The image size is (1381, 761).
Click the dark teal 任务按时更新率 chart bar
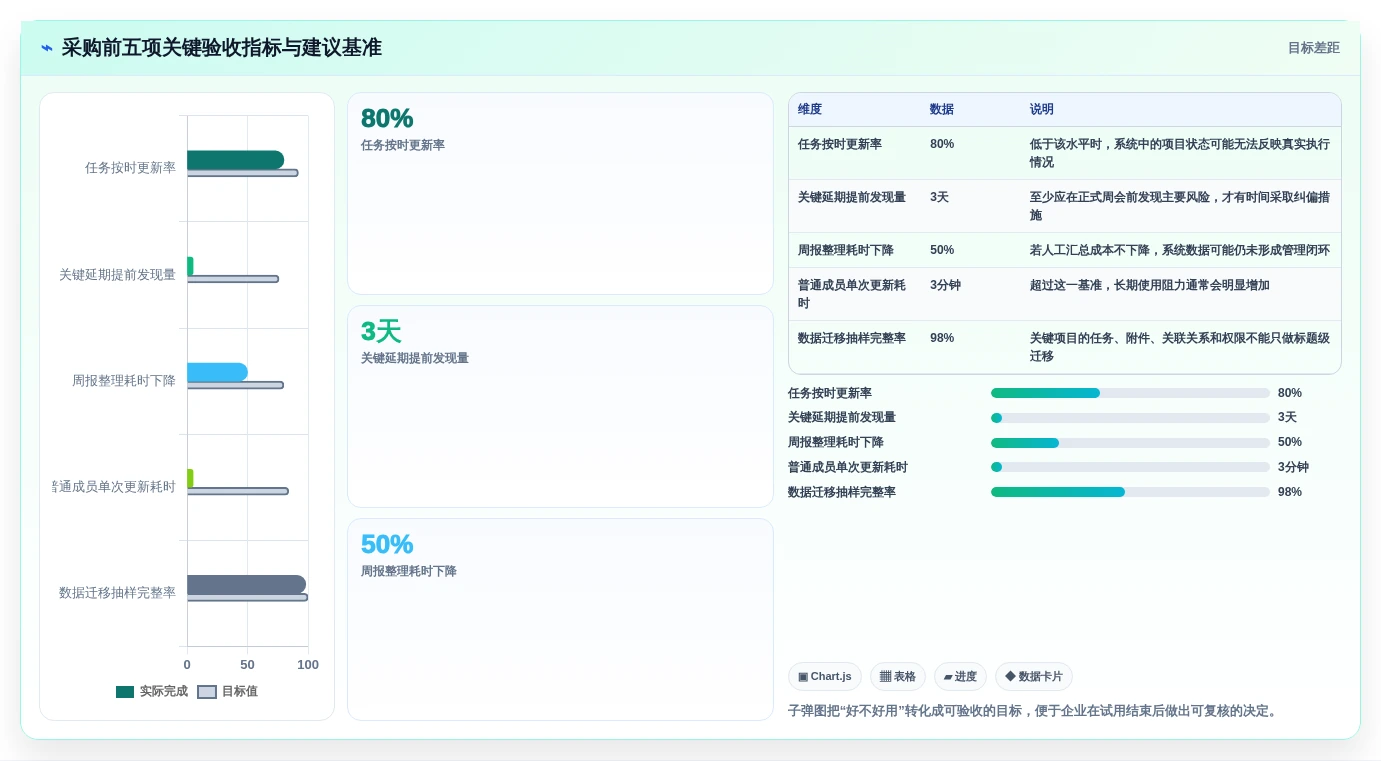(x=235, y=160)
